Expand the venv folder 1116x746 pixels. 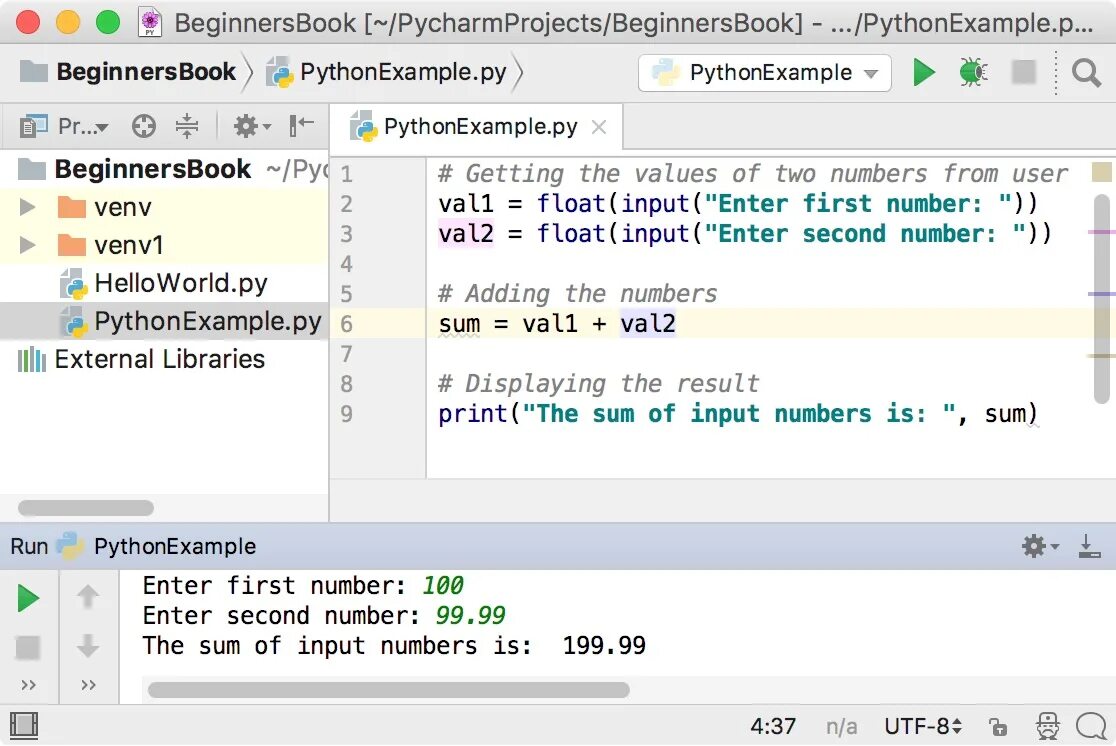pos(27,207)
